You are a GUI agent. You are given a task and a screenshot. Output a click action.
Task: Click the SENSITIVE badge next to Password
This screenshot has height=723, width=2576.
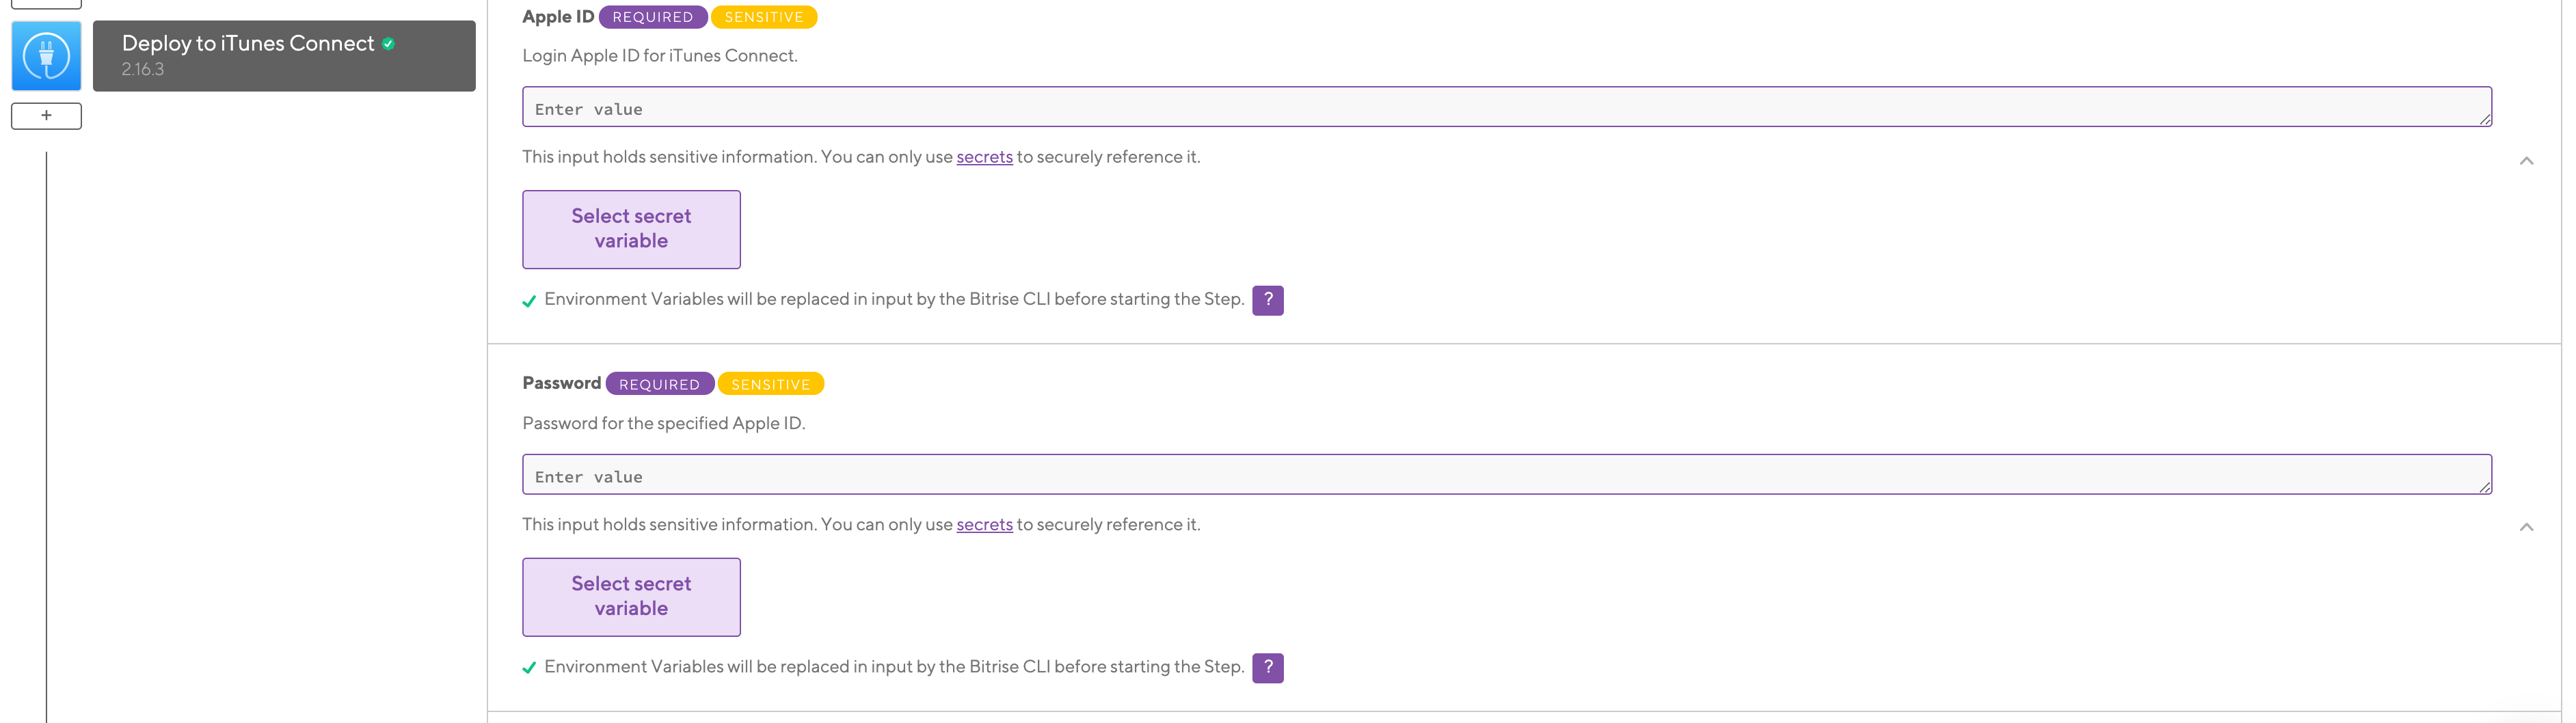pos(770,384)
